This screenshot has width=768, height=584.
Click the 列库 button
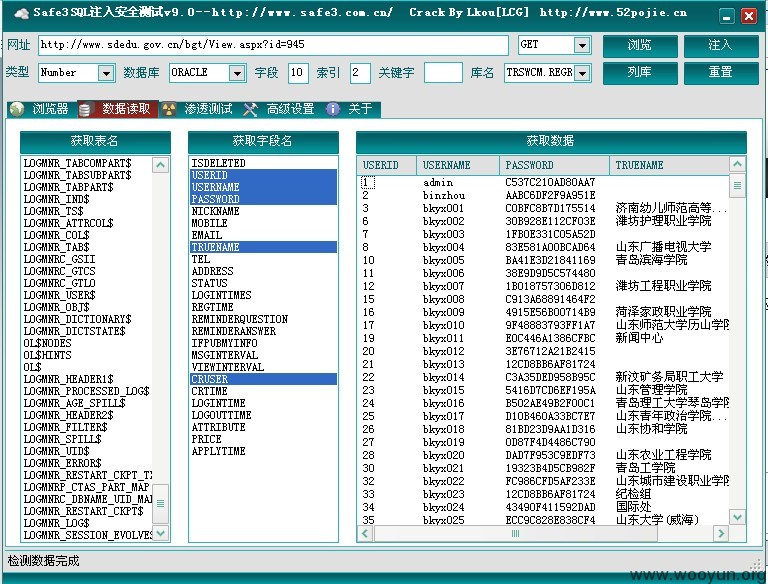[x=640, y=73]
